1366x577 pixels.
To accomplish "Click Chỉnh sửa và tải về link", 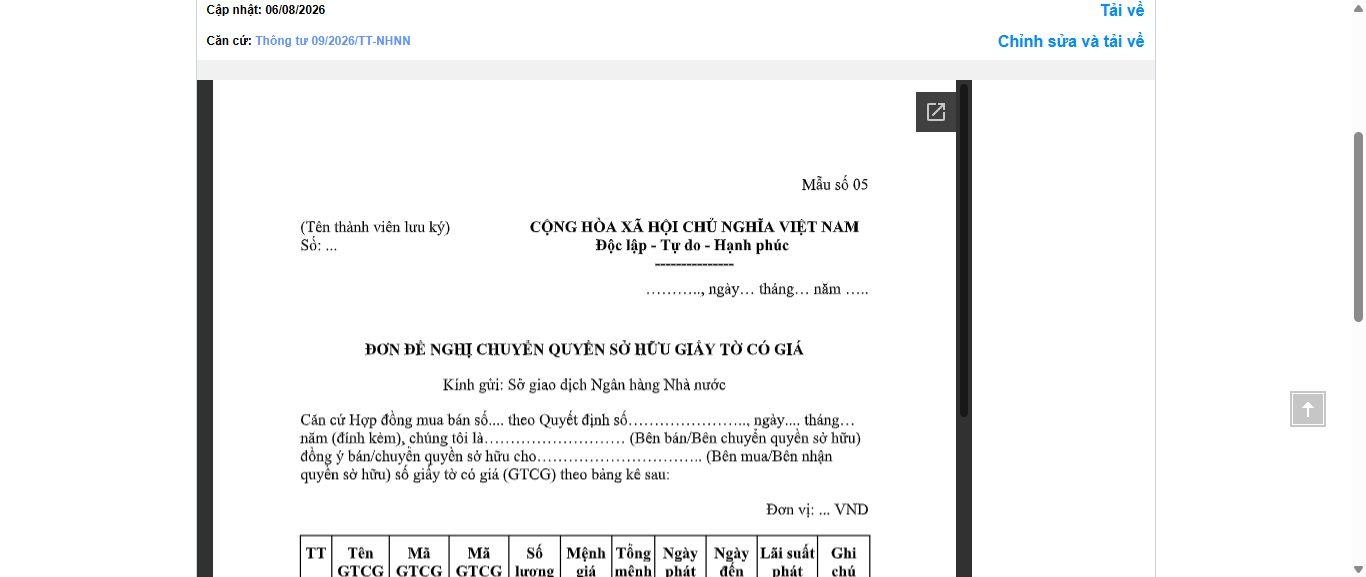I will tap(1071, 41).
